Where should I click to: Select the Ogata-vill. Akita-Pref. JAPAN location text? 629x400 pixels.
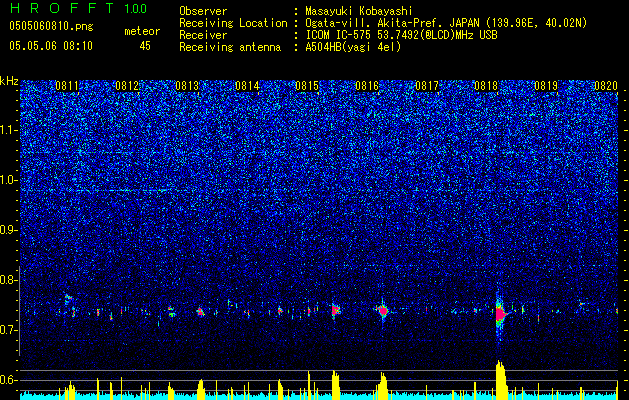pyautogui.click(x=446, y=23)
